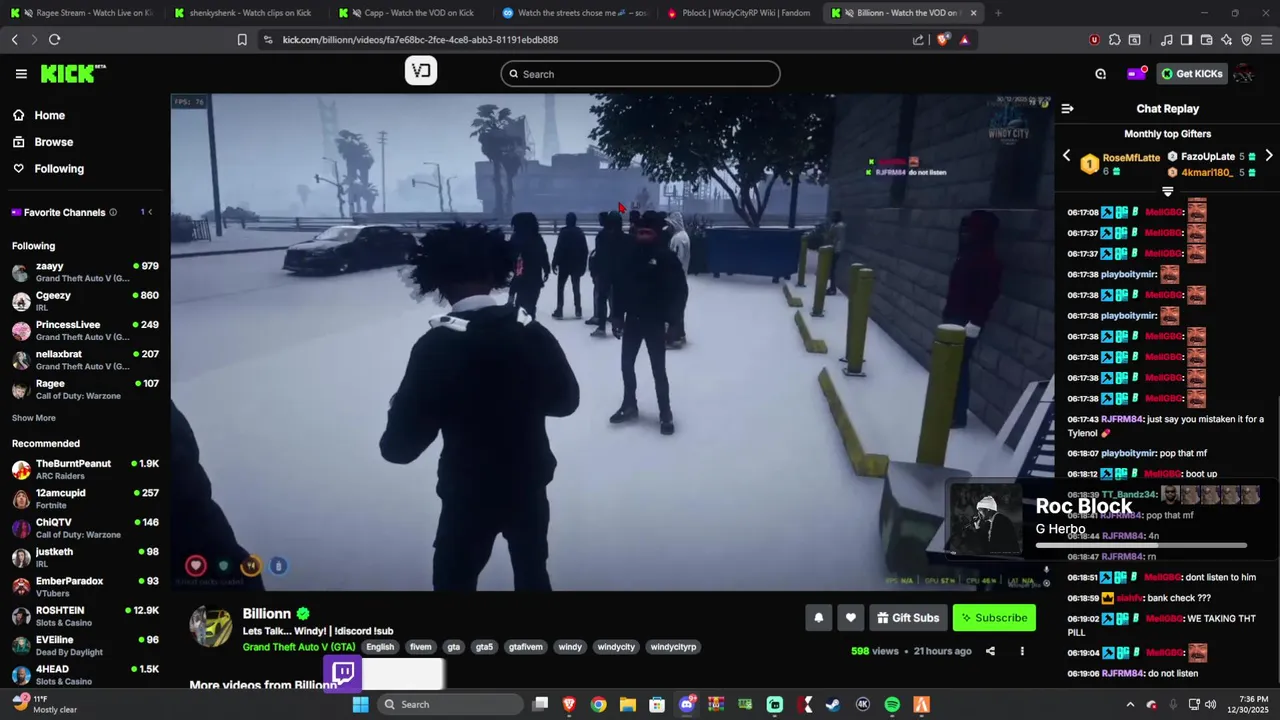Open Following in sidebar

click(59, 169)
